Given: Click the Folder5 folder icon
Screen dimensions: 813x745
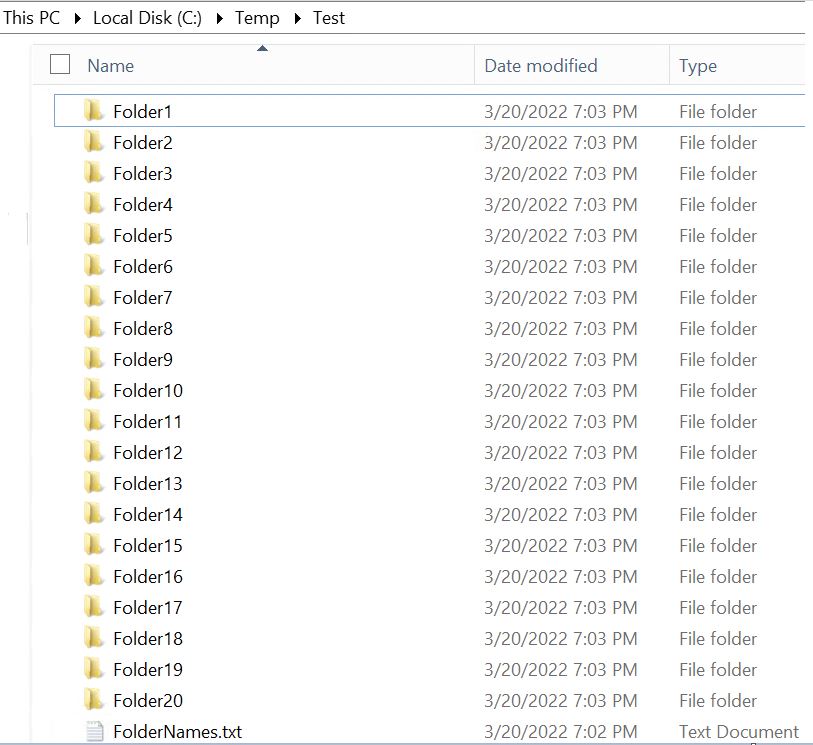Looking at the screenshot, I should 96,236.
